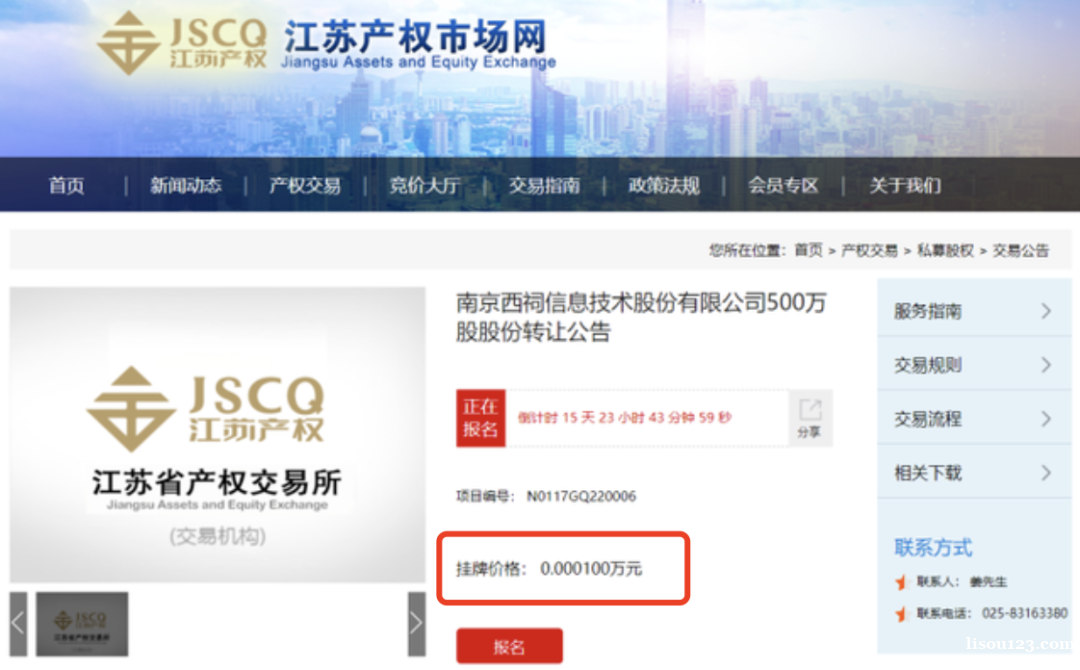Expand the 交易流程 chevron

(1046, 419)
